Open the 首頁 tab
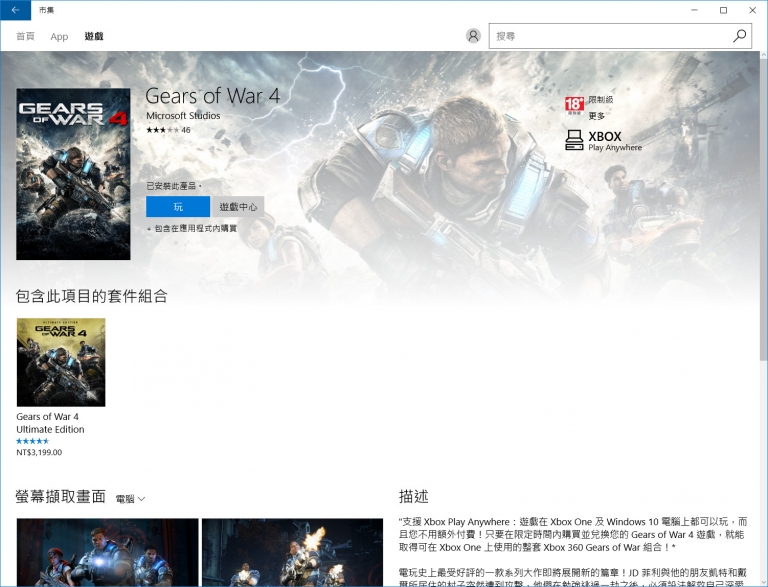Screen dimensions: 768x587 tap(25, 36)
